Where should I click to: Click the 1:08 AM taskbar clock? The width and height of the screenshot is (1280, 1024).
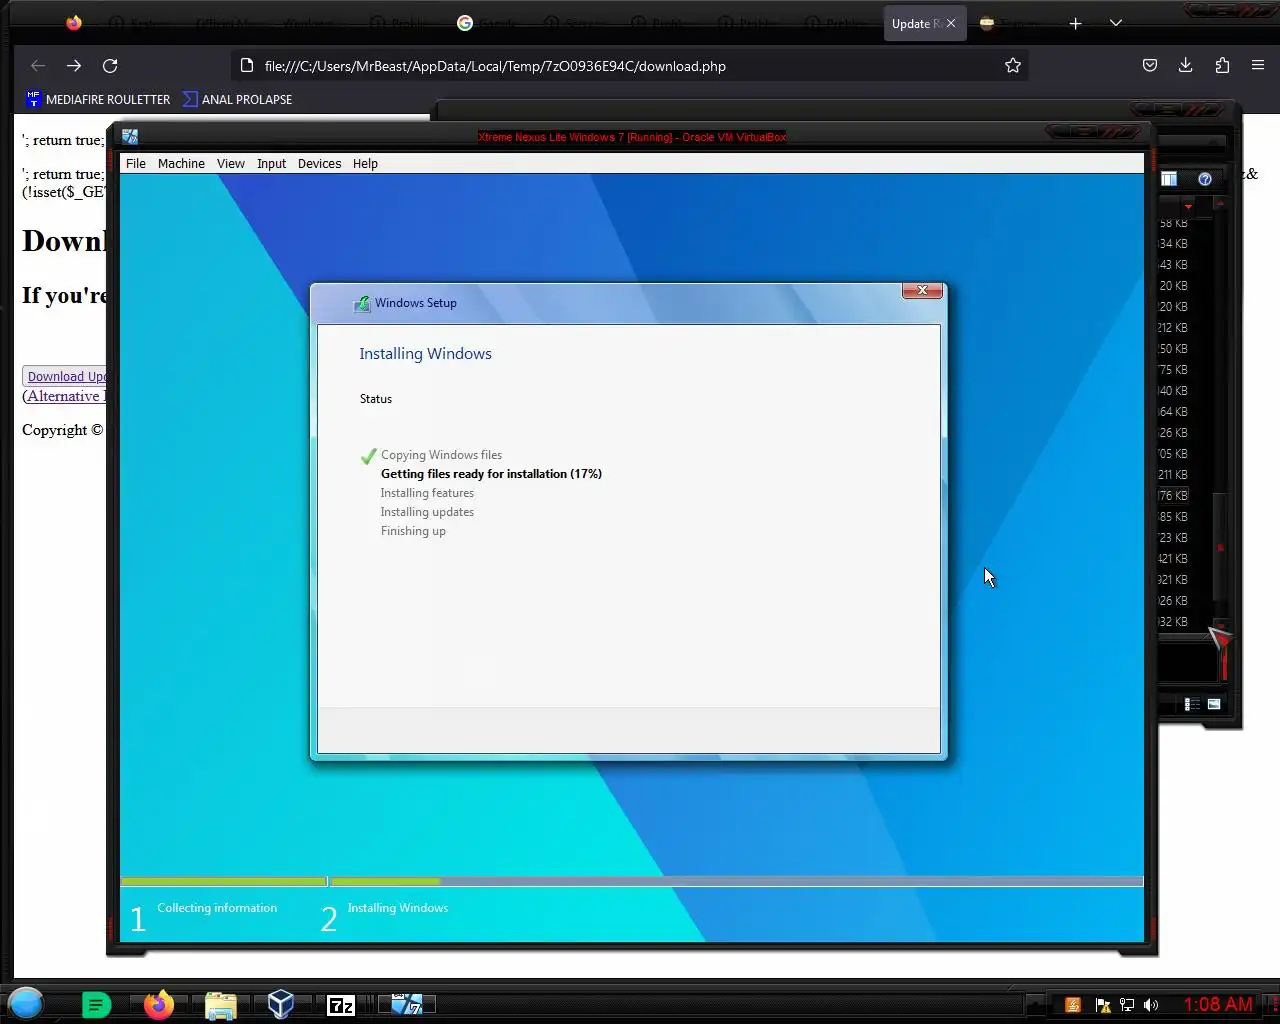pyautogui.click(x=1218, y=1005)
